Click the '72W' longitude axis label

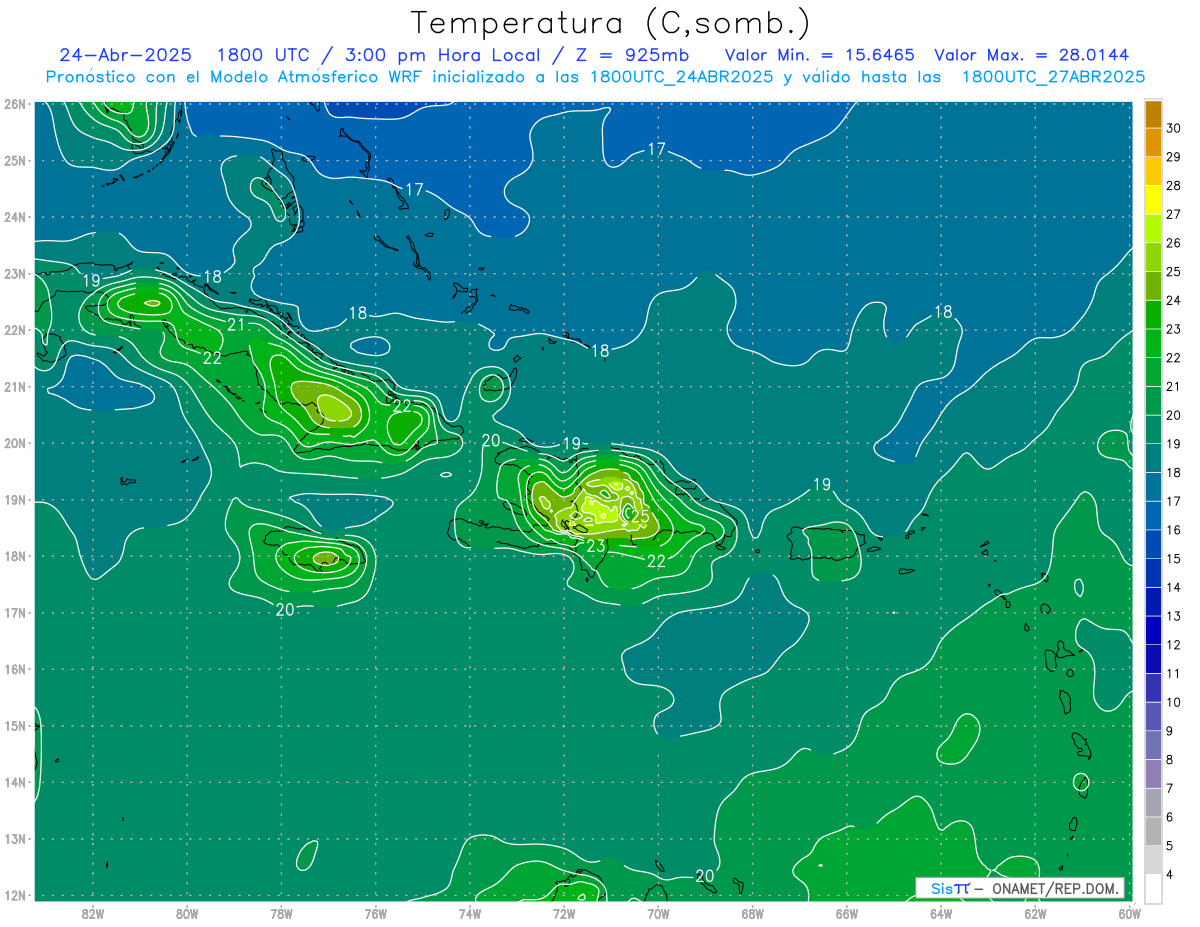click(x=564, y=913)
